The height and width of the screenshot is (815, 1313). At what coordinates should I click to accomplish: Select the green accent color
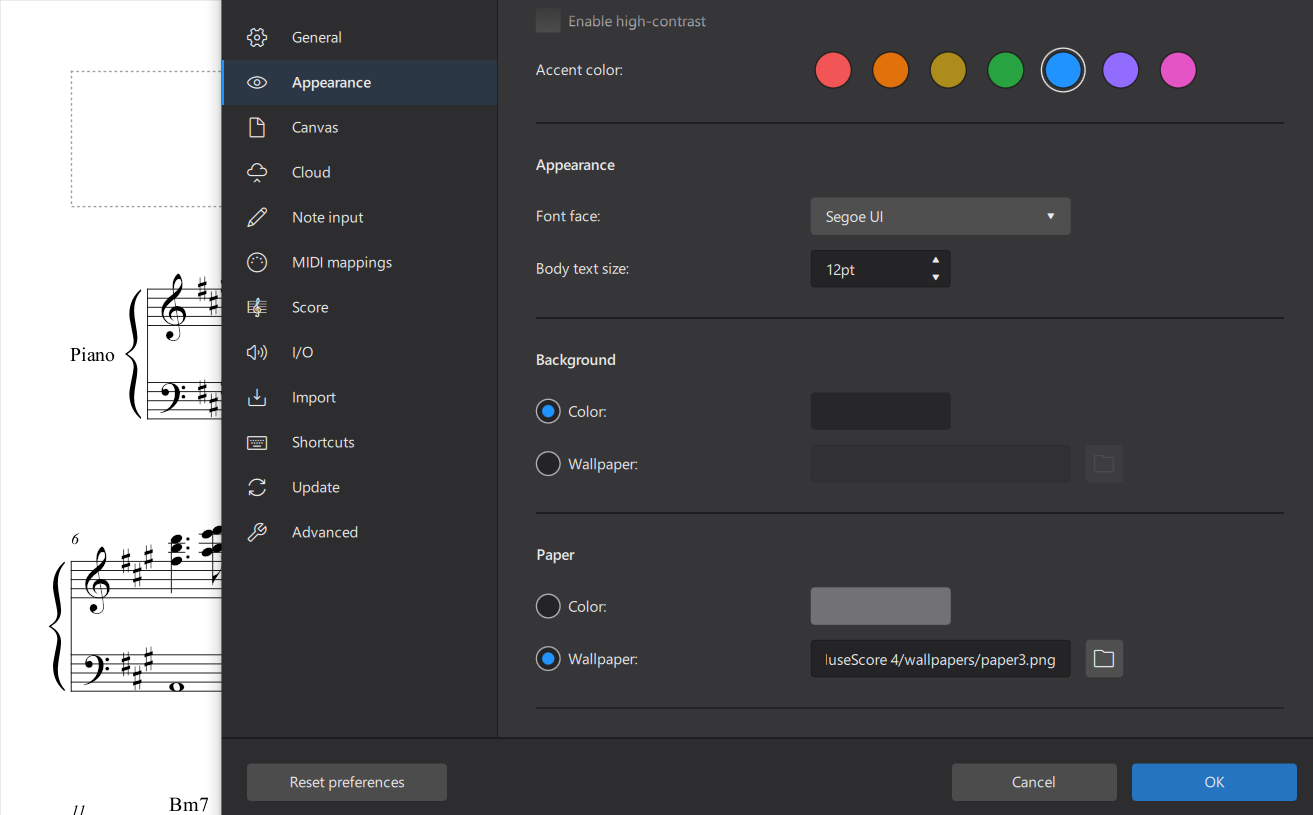point(1005,70)
